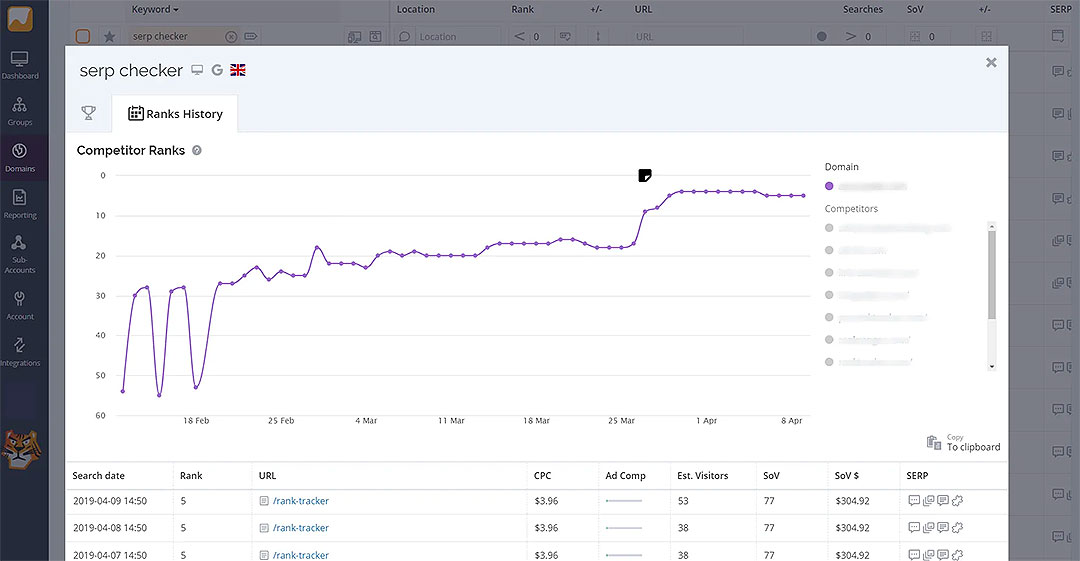Open Reporting from the left sidebar

(x=20, y=203)
